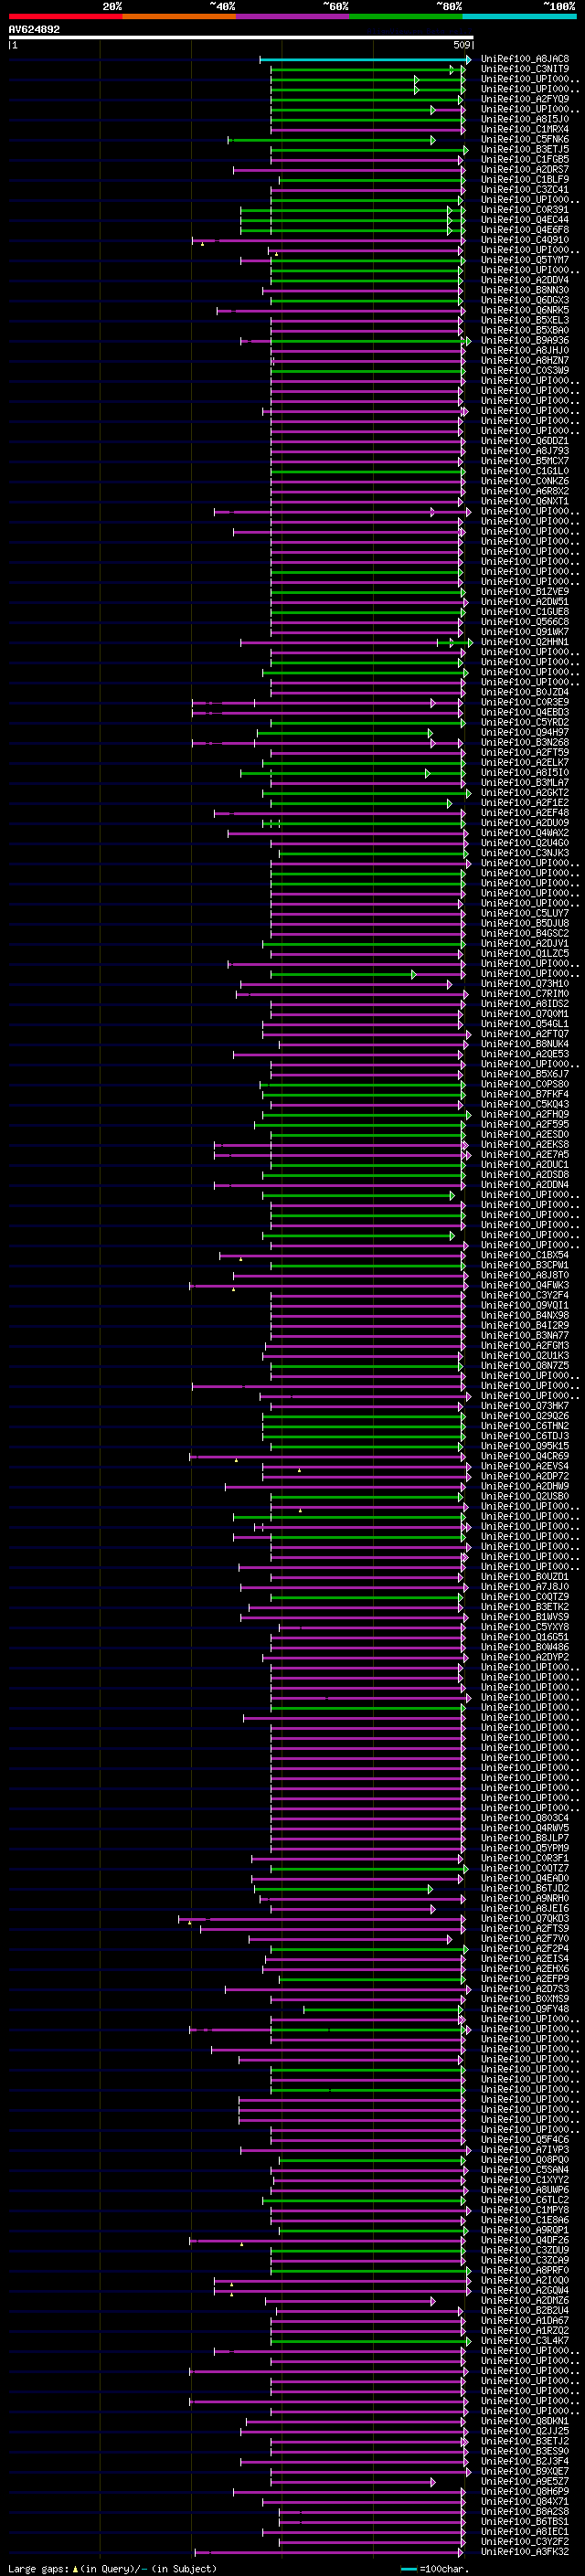Open hit UniRef100_A8I5J0

click(x=525, y=119)
